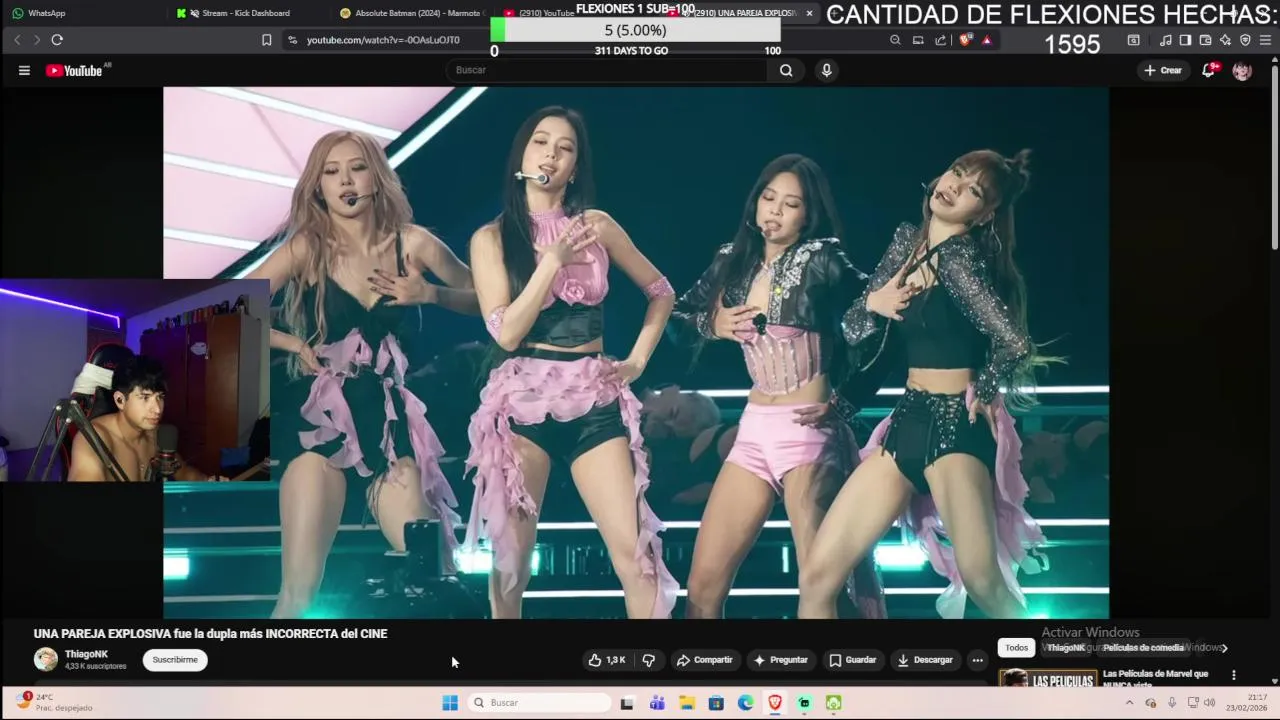Select the Películas de comedia chip
The image size is (1280, 720).
[1143, 648]
